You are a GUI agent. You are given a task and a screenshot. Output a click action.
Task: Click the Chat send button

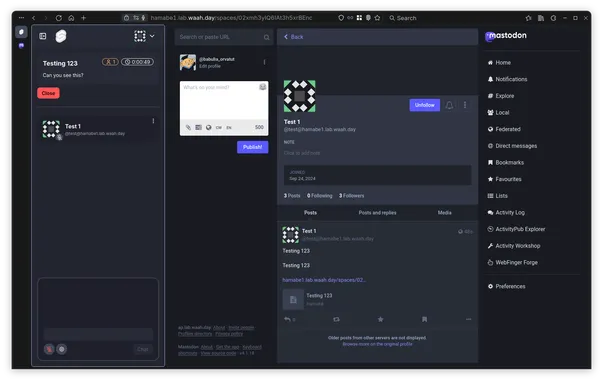click(x=143, y=349)
